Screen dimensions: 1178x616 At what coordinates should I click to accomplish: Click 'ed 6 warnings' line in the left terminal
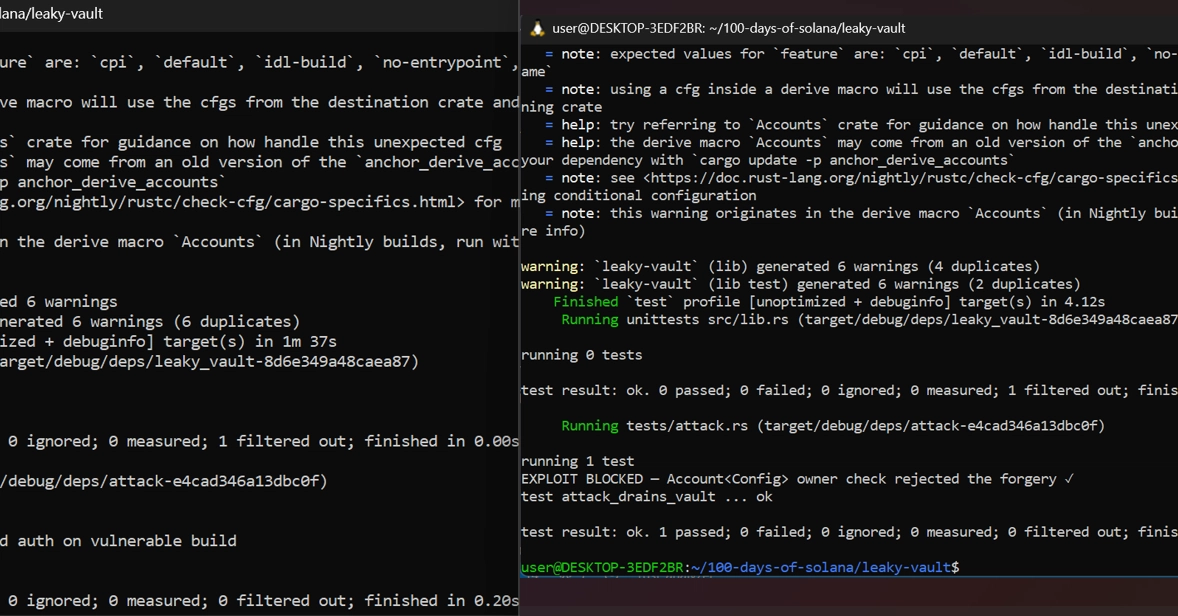click(59, 302)
